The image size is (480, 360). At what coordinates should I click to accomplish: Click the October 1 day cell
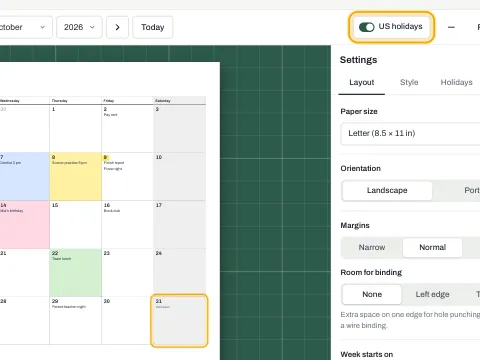click(76, 128)
